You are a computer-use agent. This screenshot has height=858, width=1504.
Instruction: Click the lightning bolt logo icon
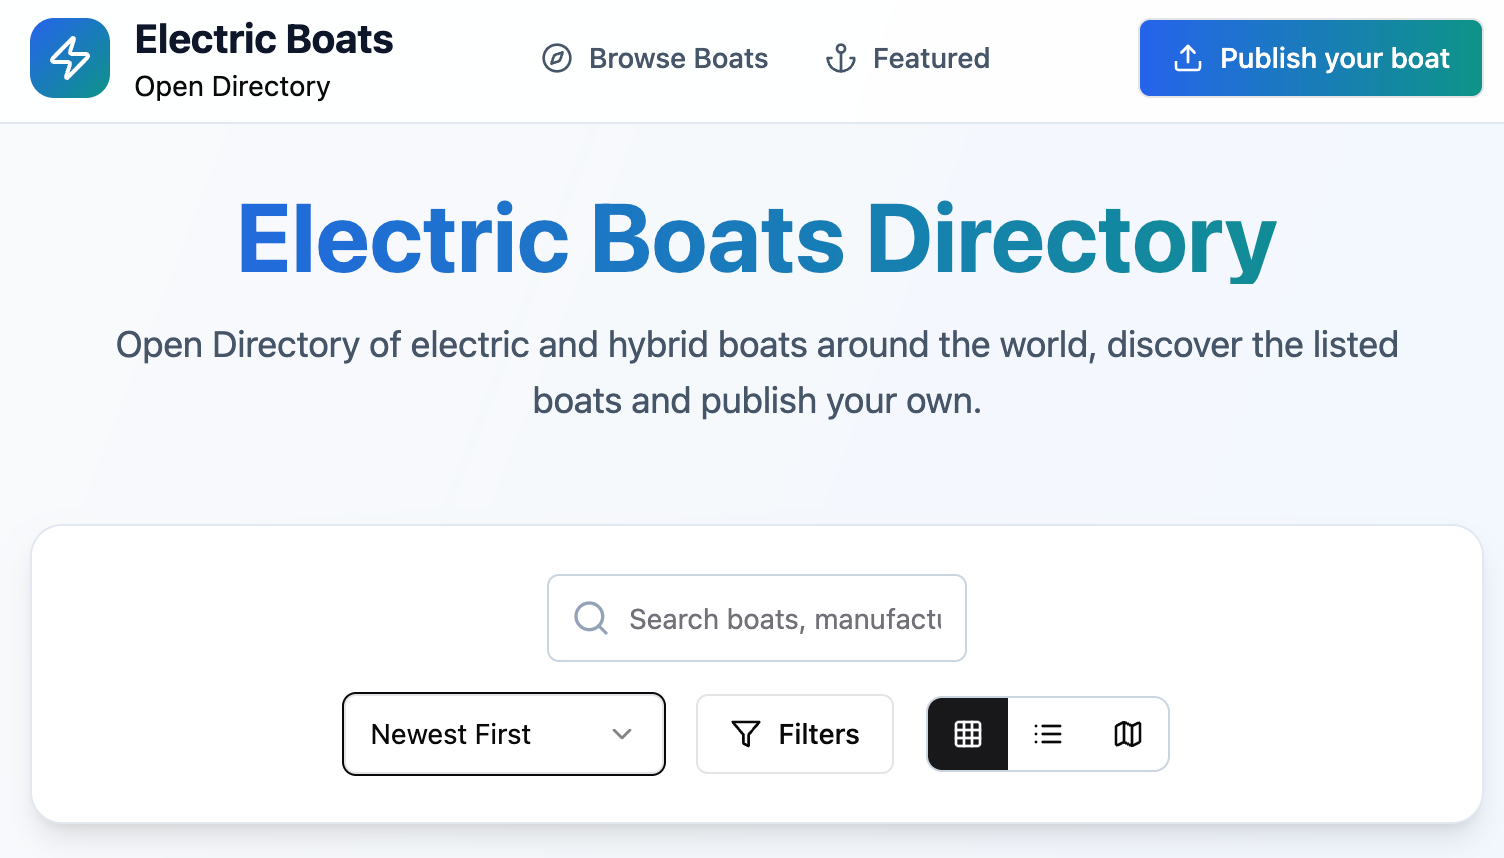click(70, 58)
